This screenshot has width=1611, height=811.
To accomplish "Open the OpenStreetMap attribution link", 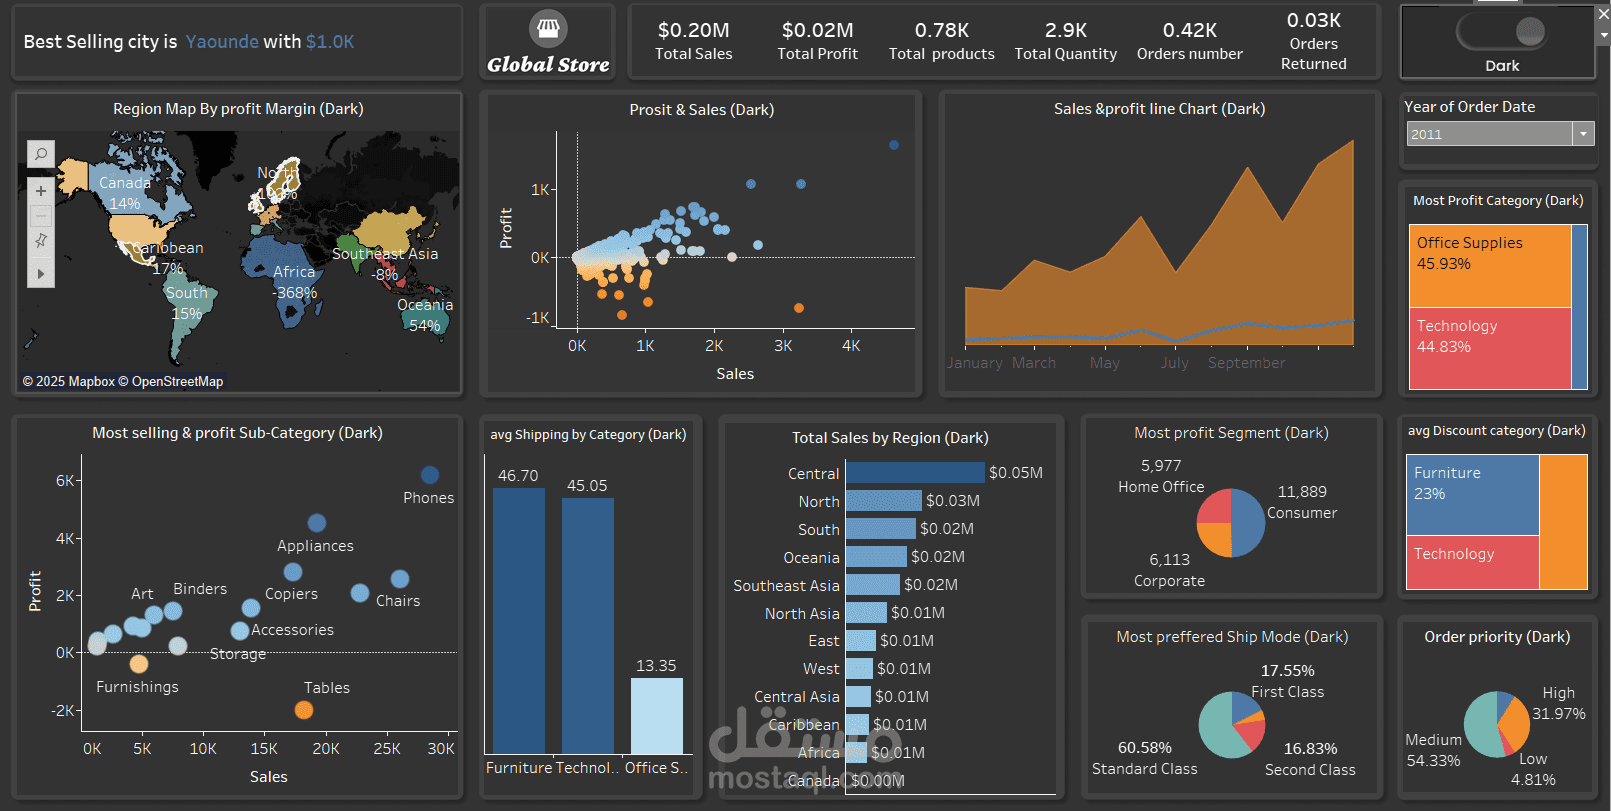I will tap(171, 381).
